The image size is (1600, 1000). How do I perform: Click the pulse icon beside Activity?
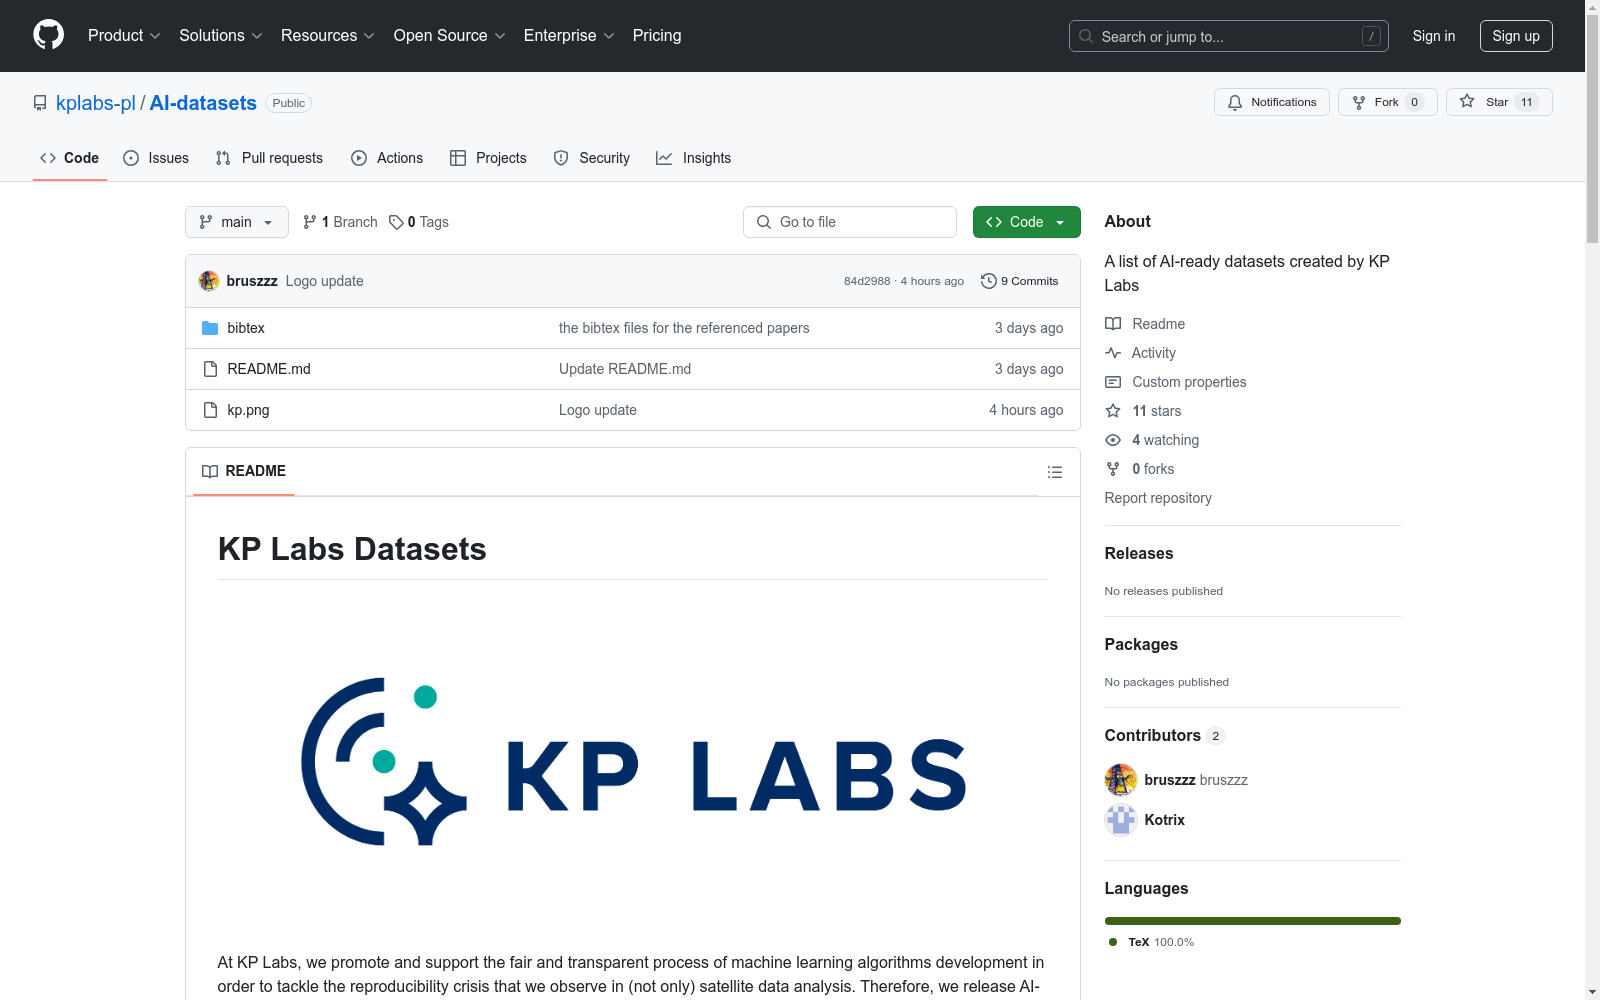pos(1113,353)
